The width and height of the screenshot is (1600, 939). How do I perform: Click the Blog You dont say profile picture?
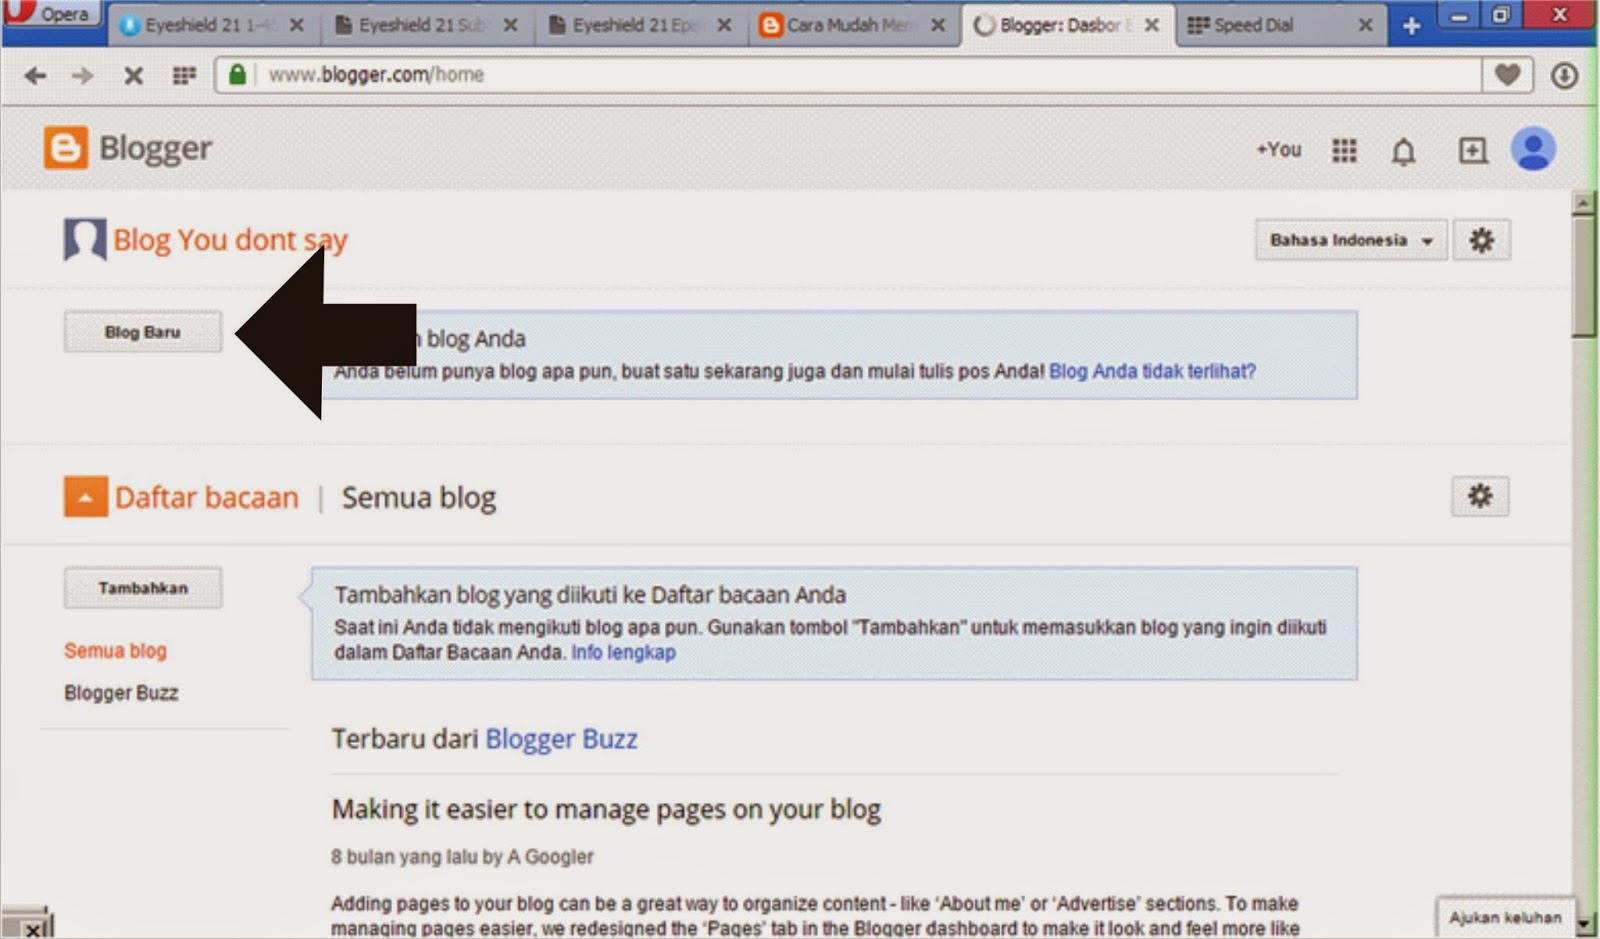[x=85, y=239]
